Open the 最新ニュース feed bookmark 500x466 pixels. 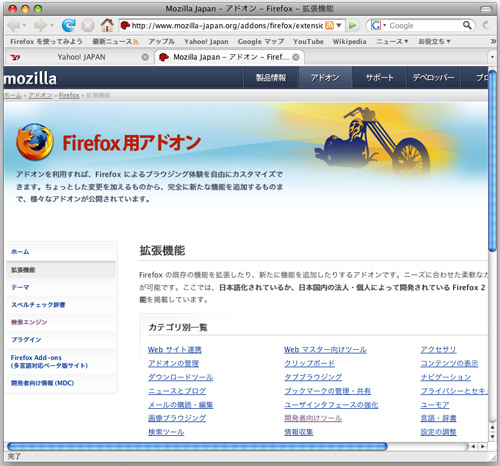(115, 41)
